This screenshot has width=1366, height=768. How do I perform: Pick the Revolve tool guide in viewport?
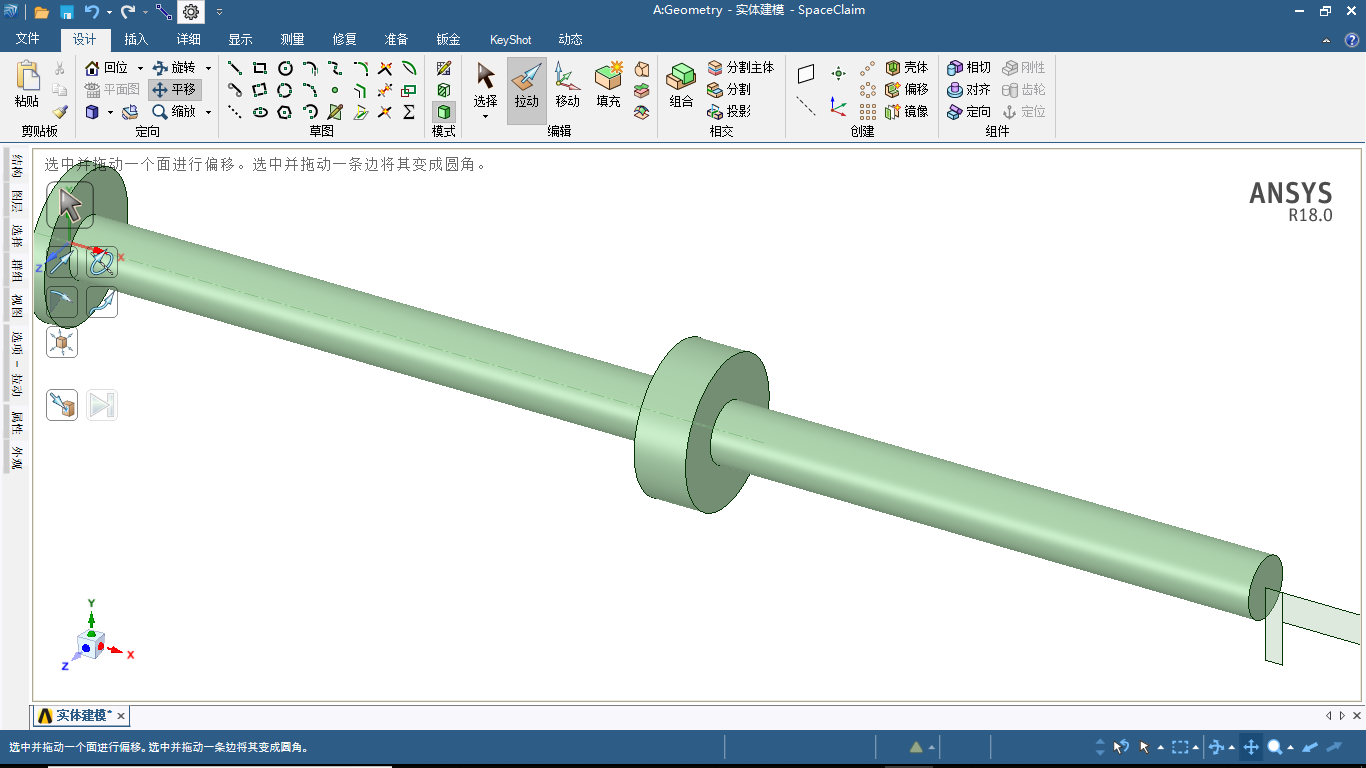101,263
